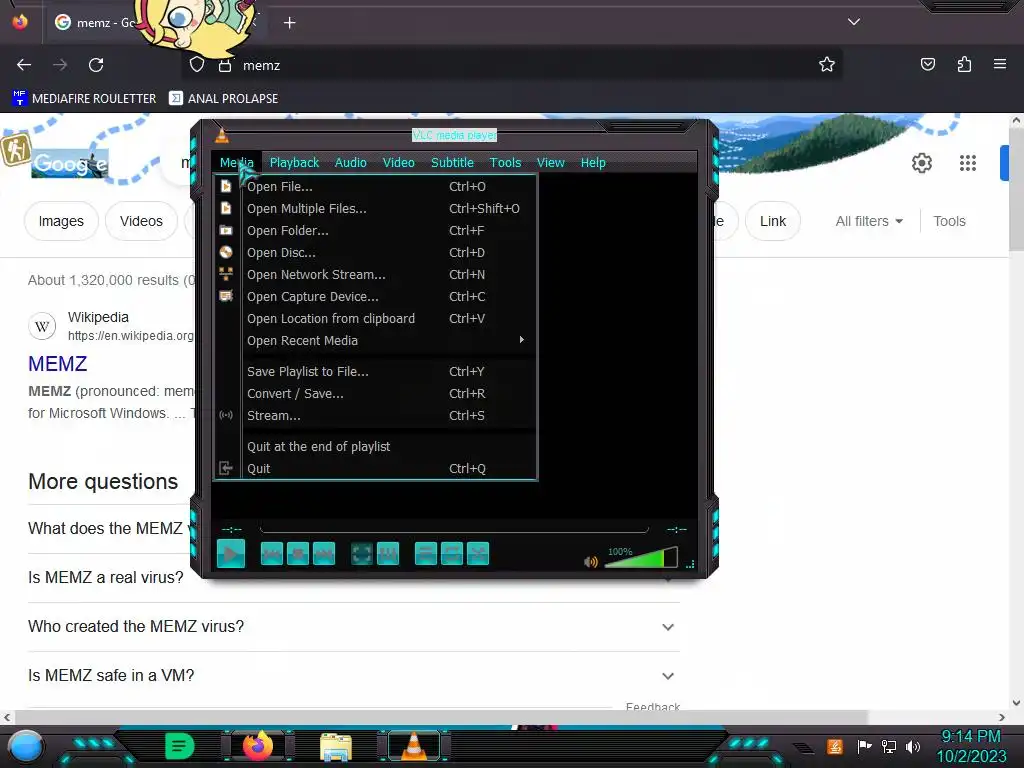
Task: Reload the Firefox page
Action: pos(96,65)
